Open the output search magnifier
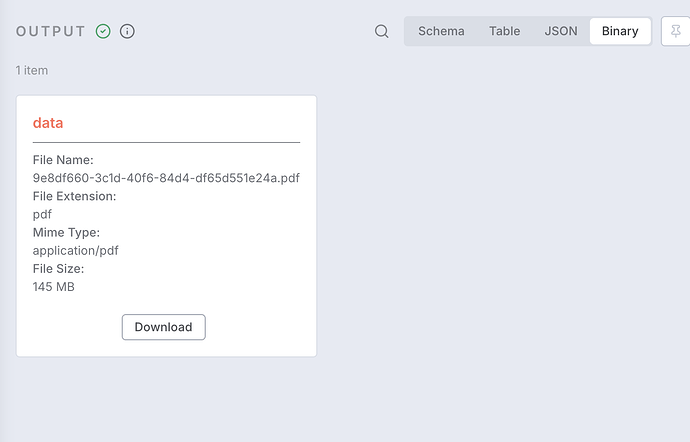 (381, 31)
